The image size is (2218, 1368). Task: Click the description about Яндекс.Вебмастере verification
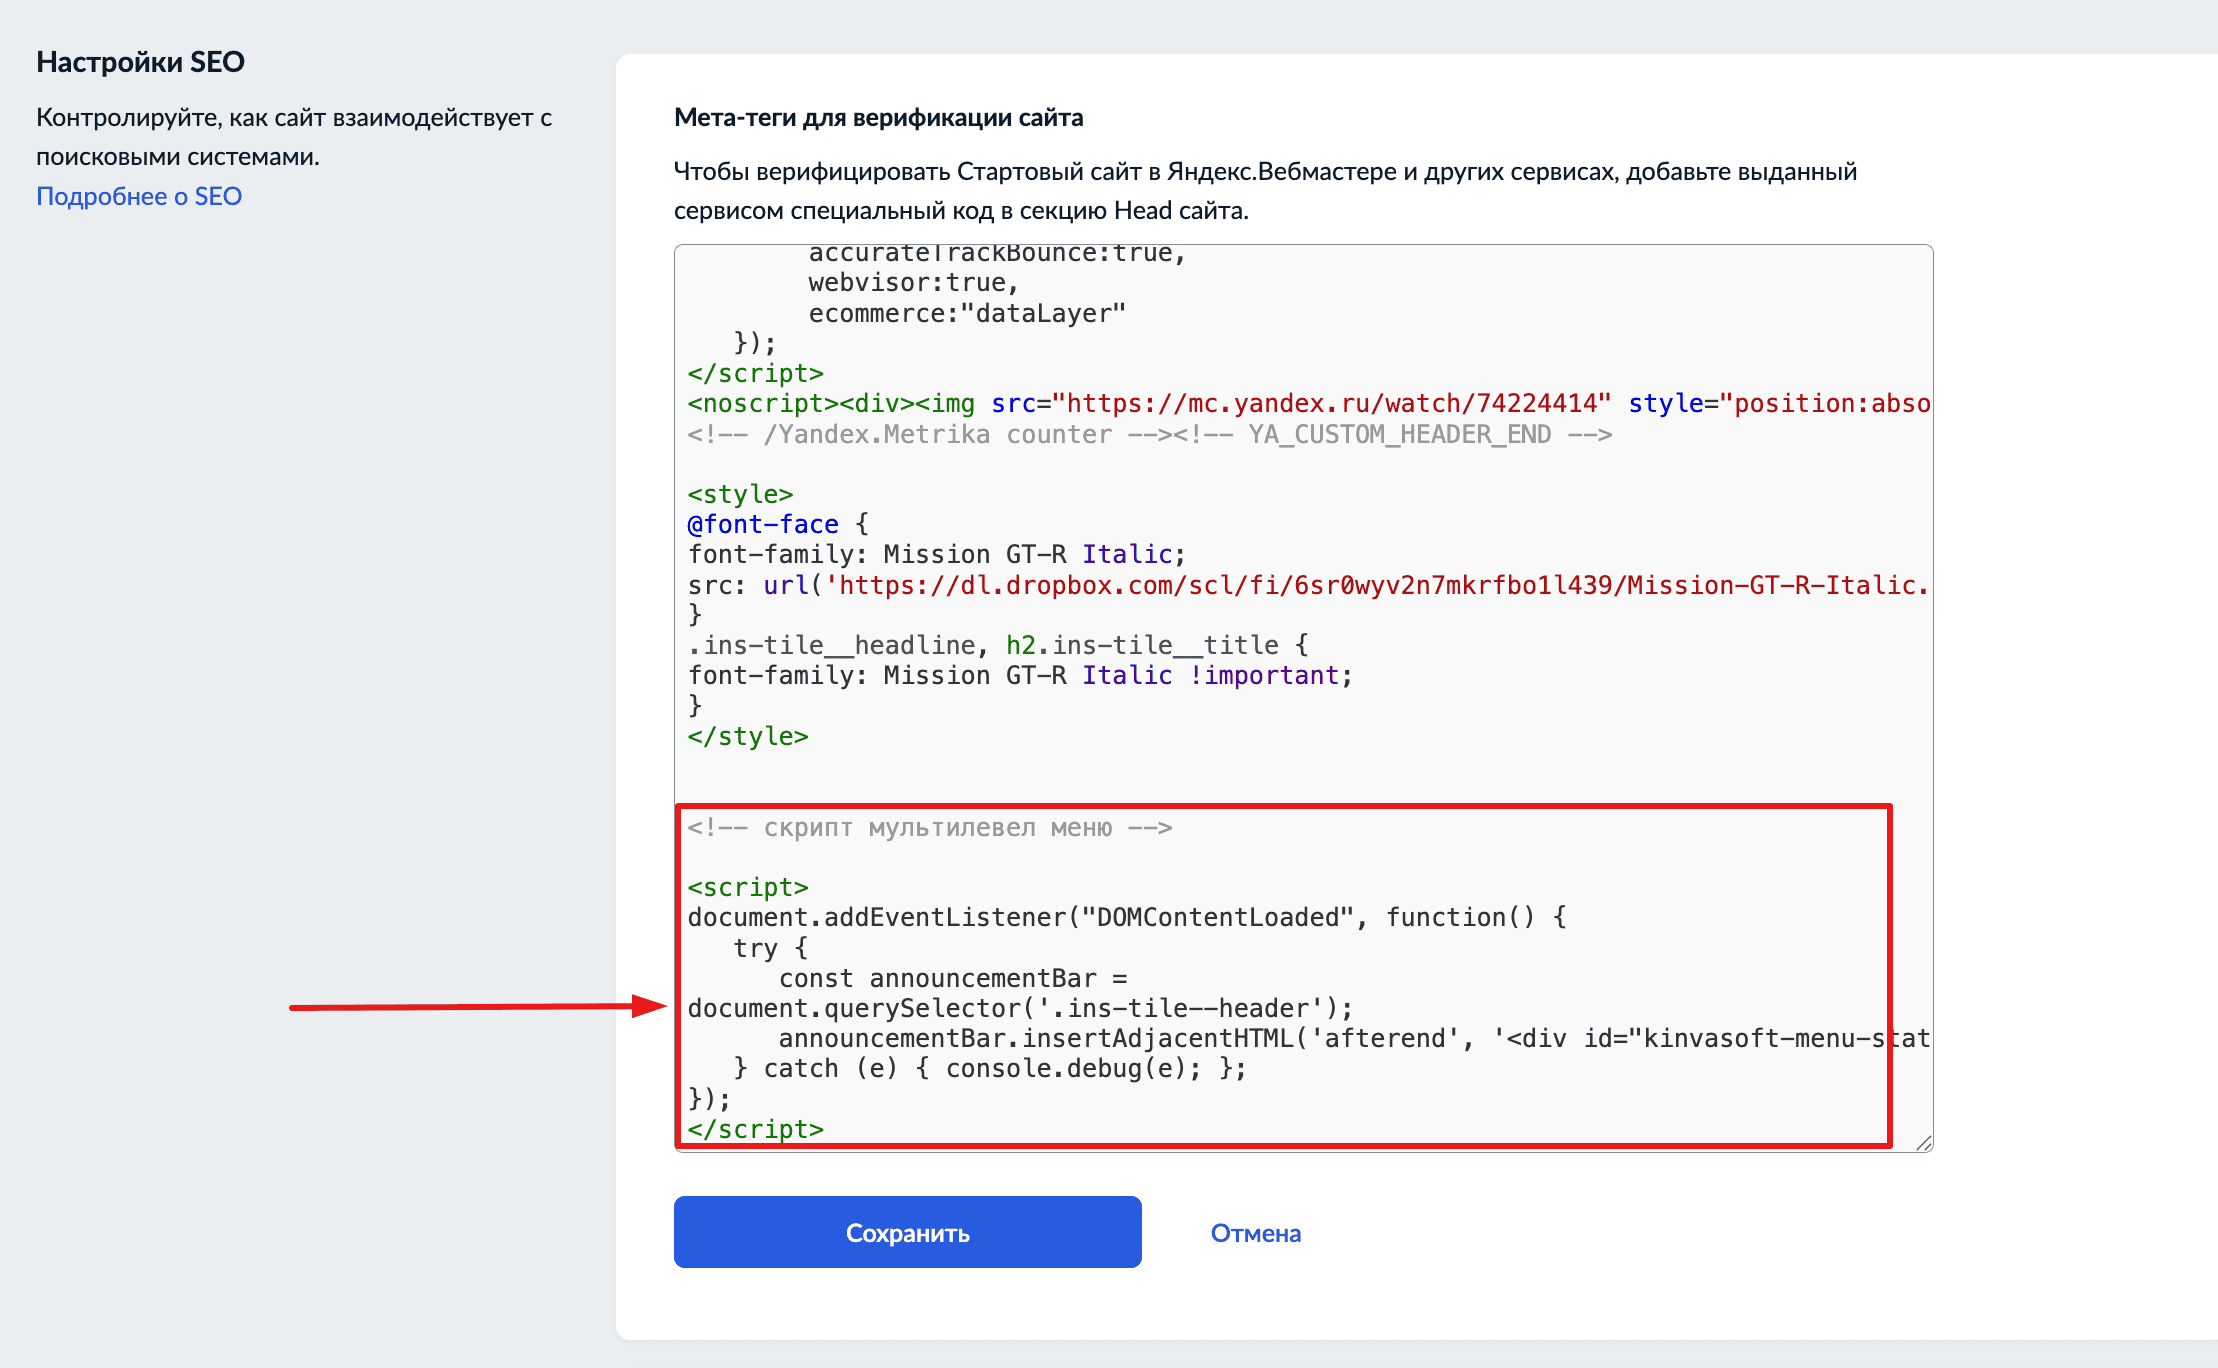(1265, 191)
